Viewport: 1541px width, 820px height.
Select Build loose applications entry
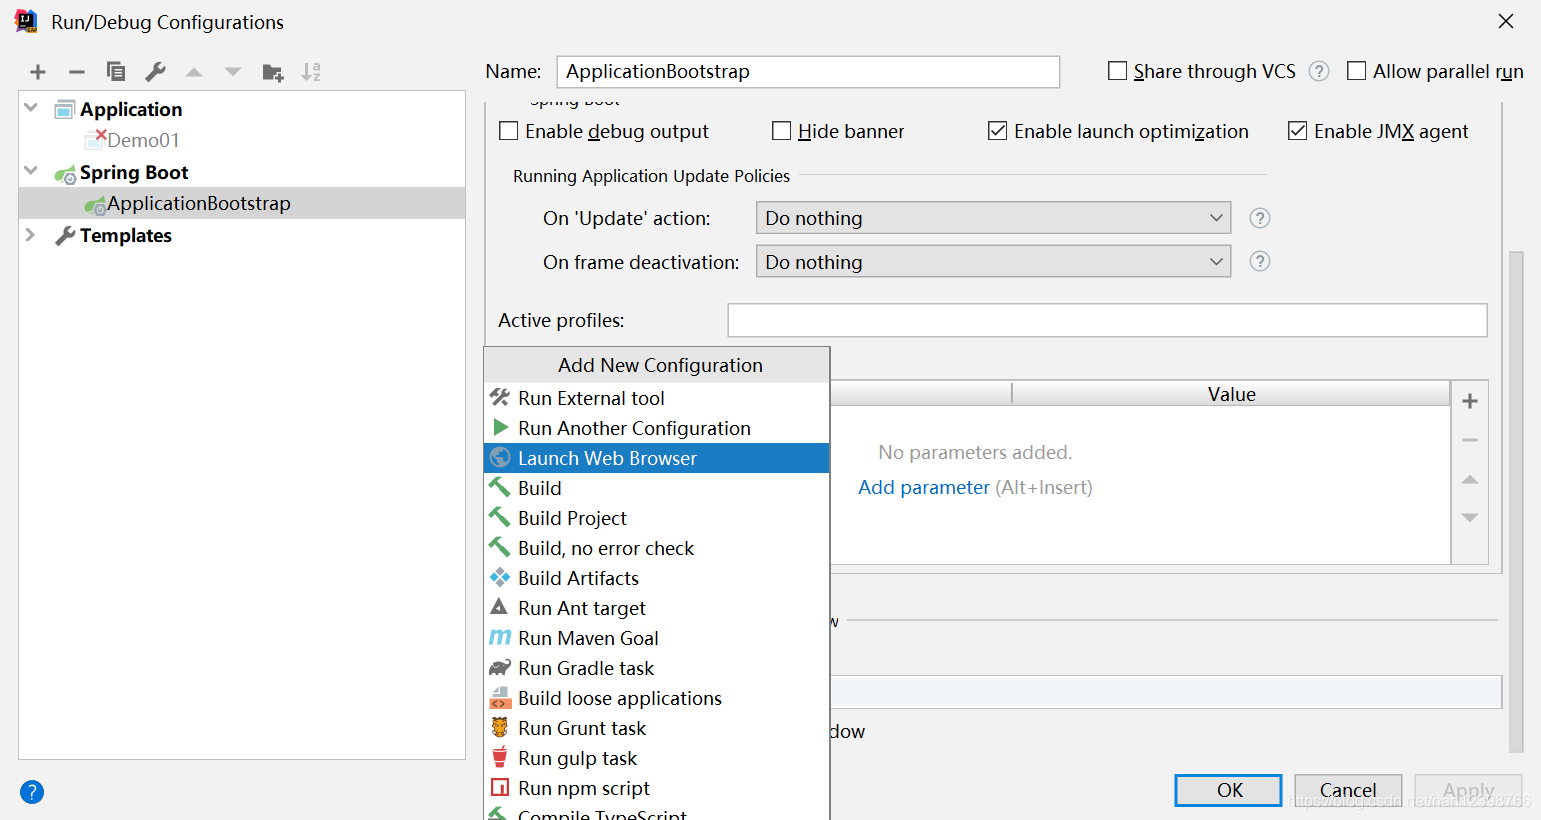(x=657, y=698)
